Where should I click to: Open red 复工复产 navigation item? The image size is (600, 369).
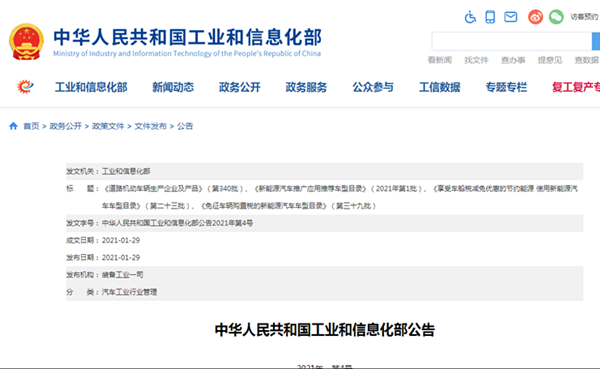[x=576, y=87]
